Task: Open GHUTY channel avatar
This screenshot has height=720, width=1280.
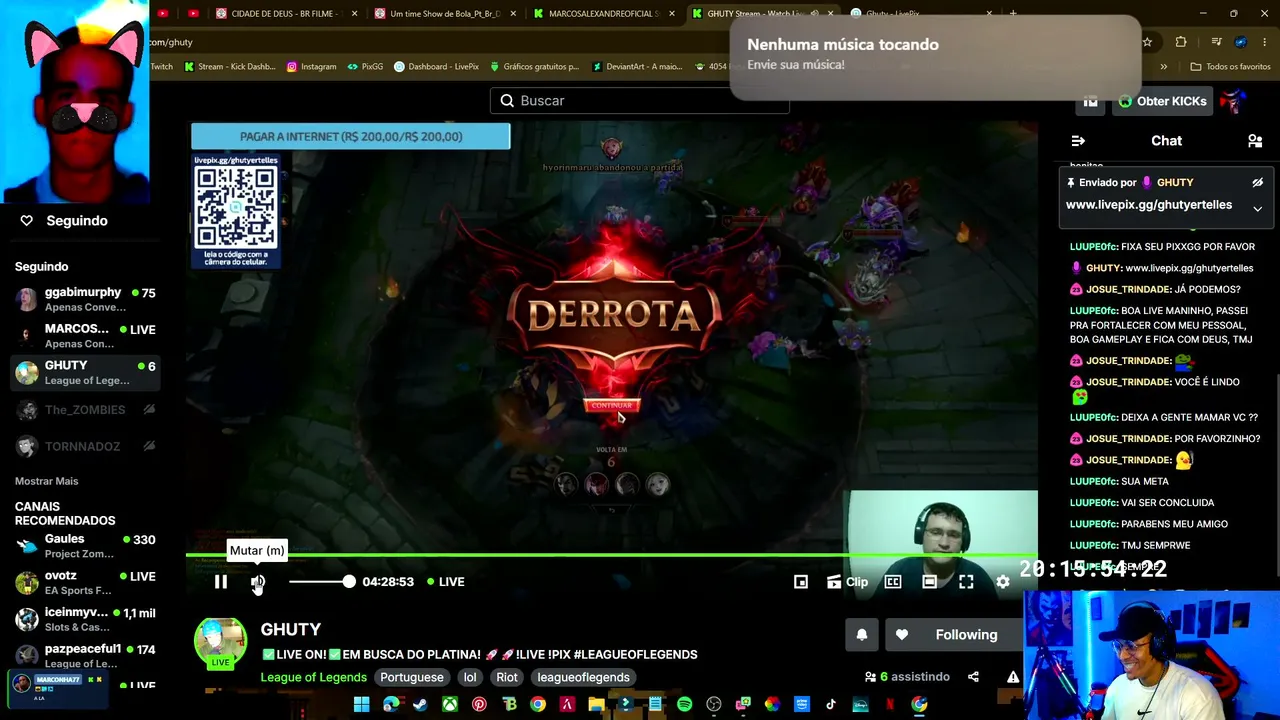Action: pyautogui.click(x=220, y=643)
